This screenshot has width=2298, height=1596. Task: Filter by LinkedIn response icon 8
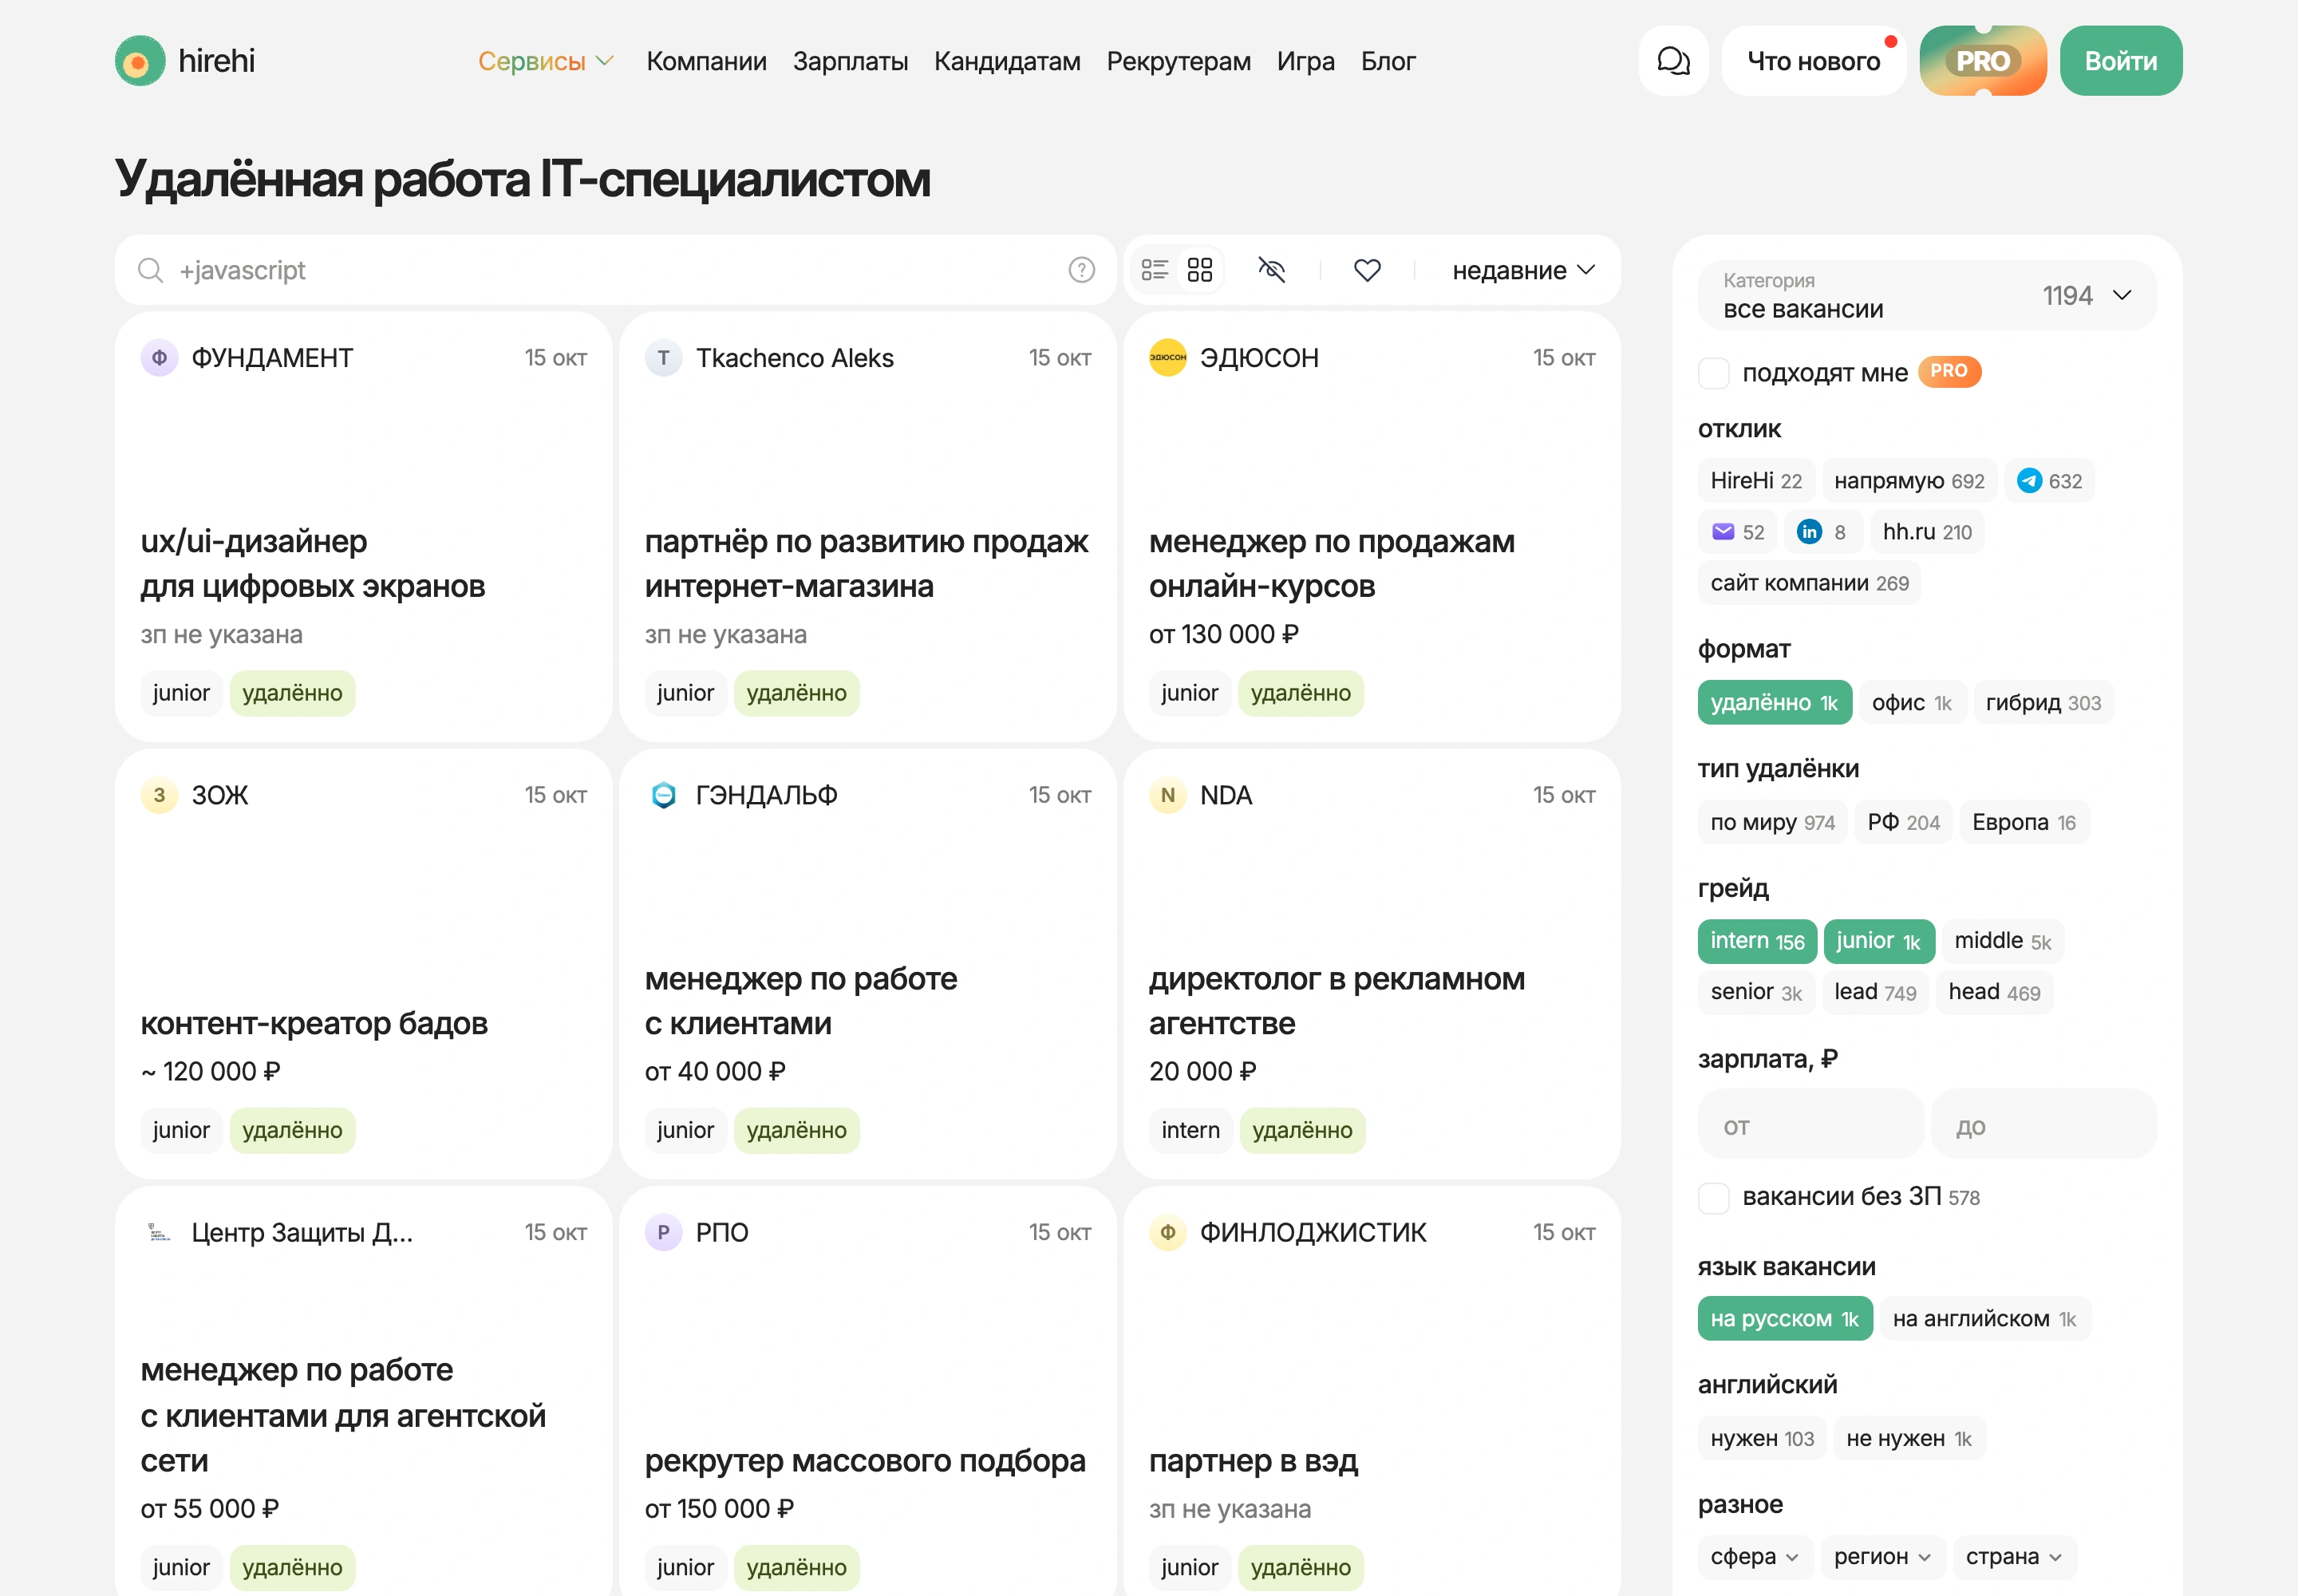tap(1822, 532)
